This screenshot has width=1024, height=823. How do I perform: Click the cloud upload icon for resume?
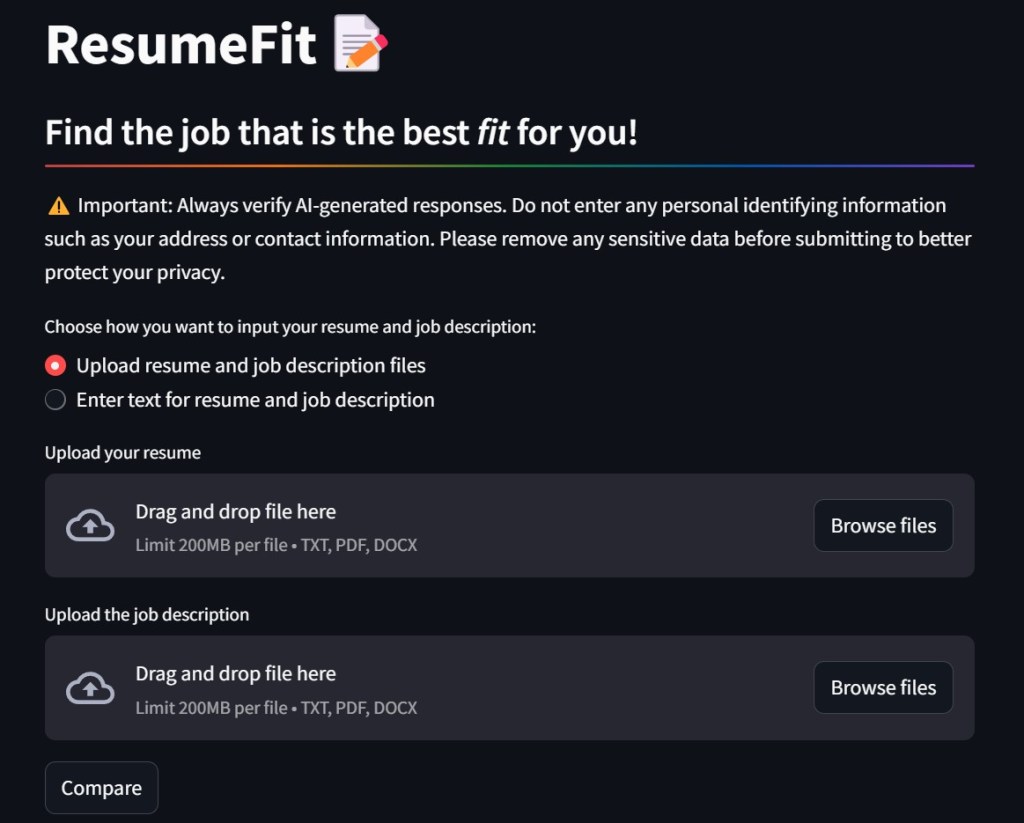click(x=90, y=525)
